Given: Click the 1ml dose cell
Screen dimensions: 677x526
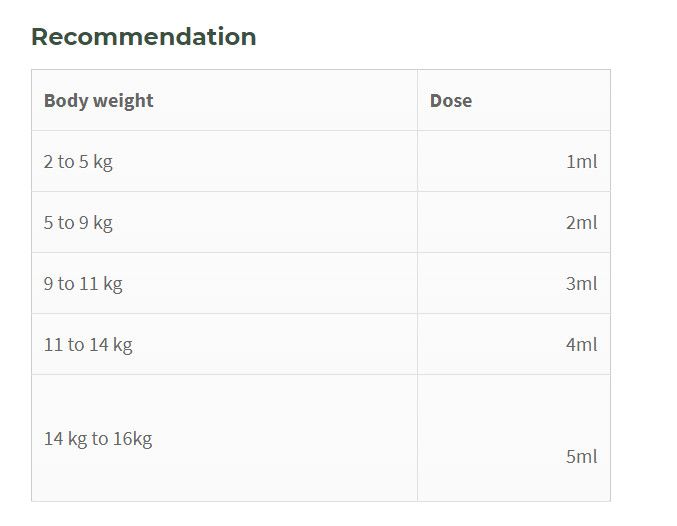Looking at the screenshot, I should 514,161.
